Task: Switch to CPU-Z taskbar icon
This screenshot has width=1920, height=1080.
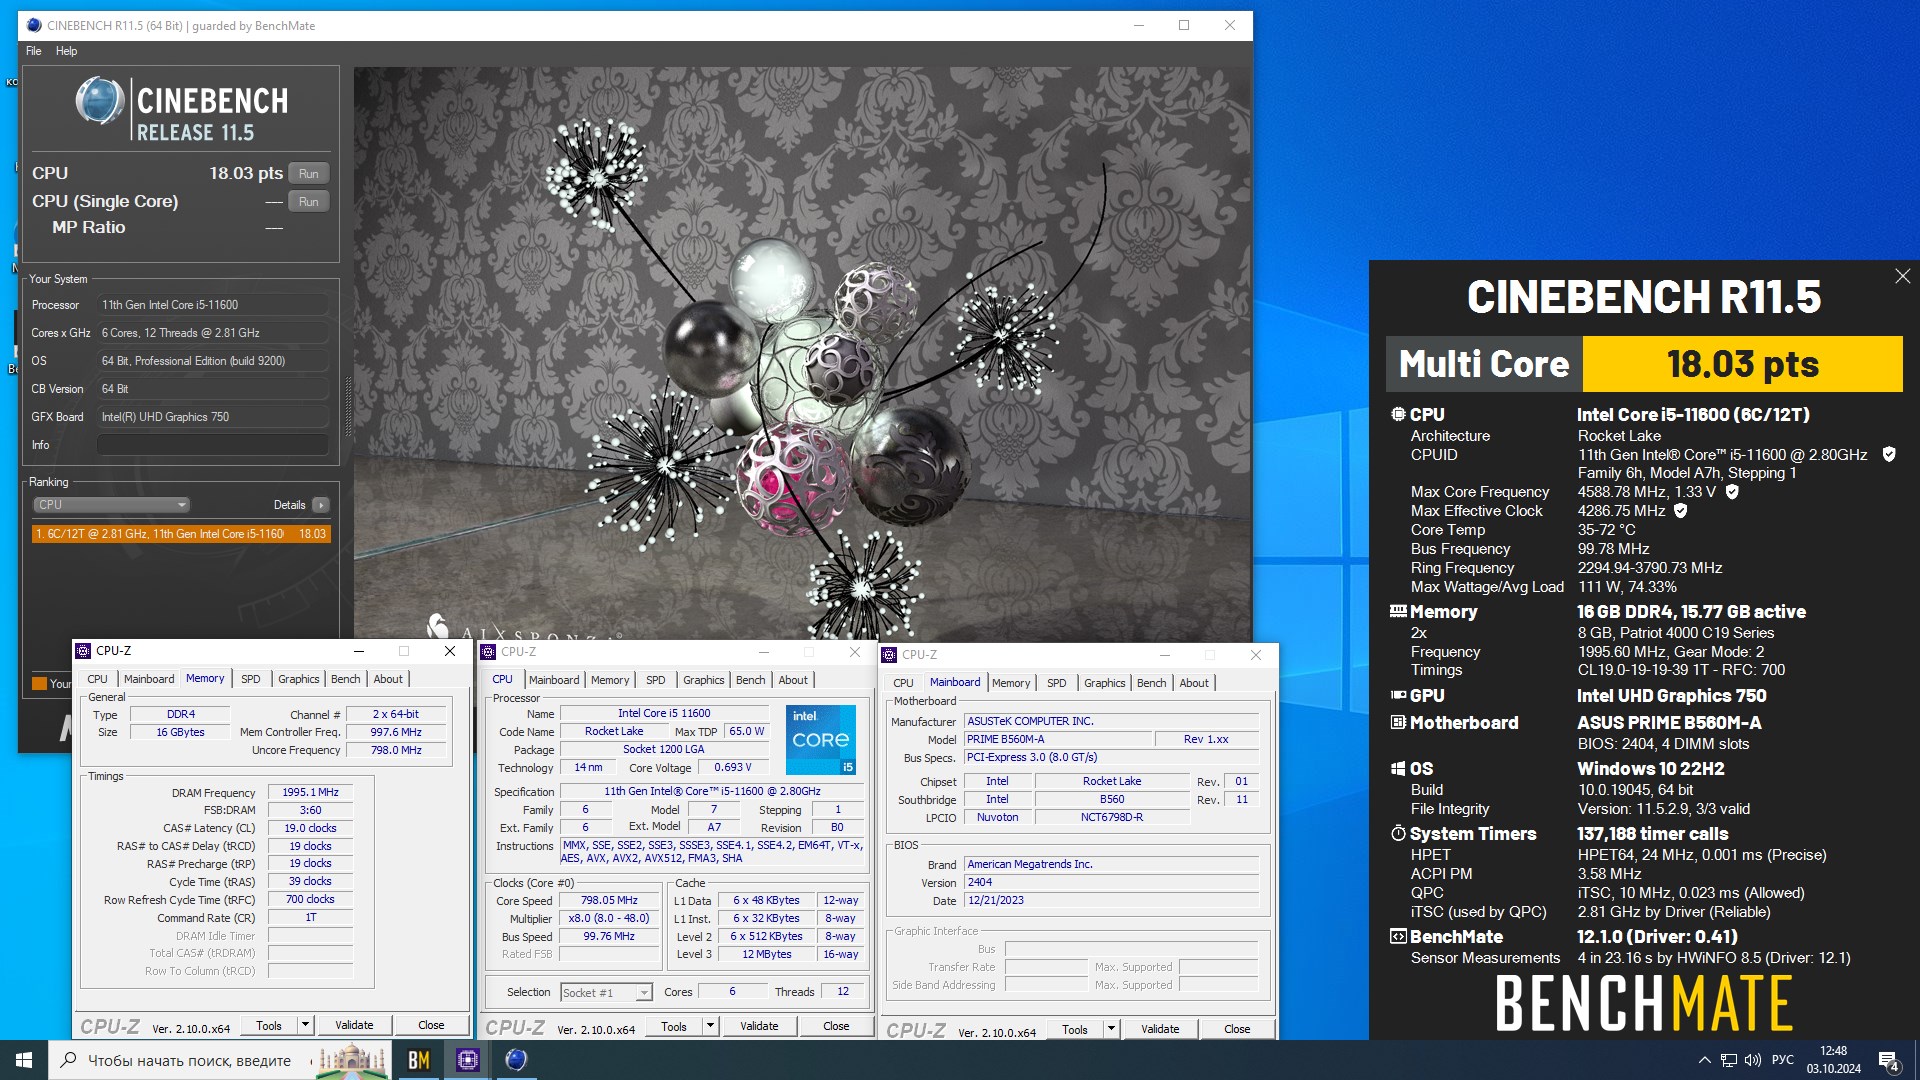Action: [x=467, y=1060]
